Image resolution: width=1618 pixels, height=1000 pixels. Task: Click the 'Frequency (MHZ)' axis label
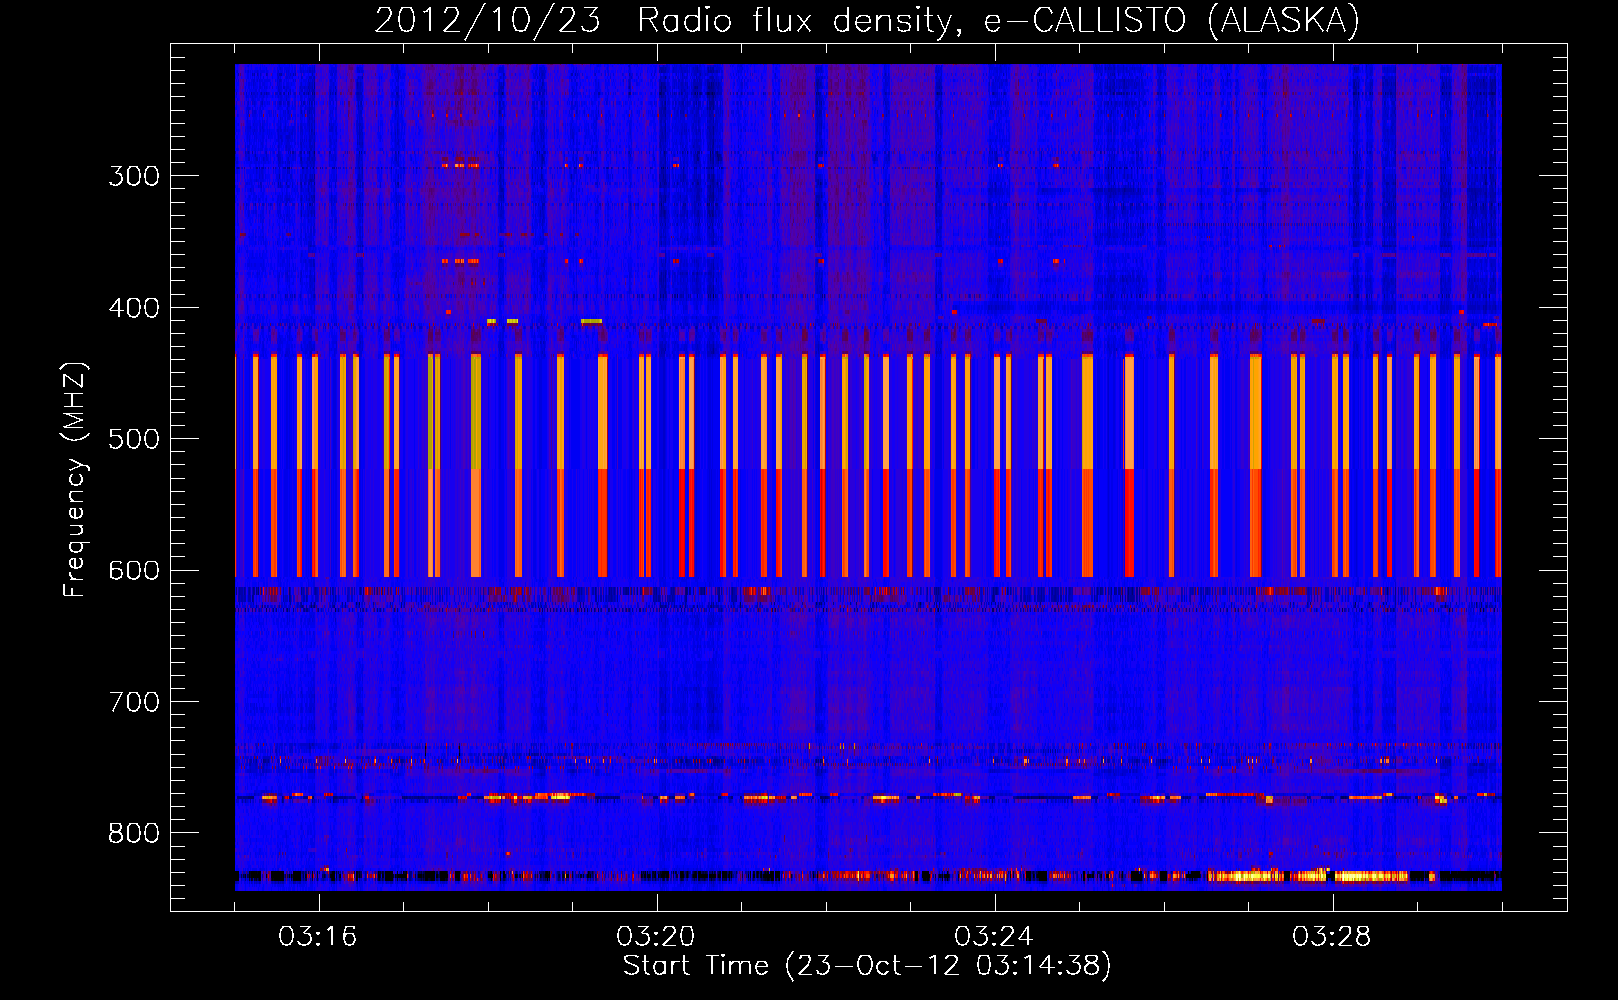point(75,480)
